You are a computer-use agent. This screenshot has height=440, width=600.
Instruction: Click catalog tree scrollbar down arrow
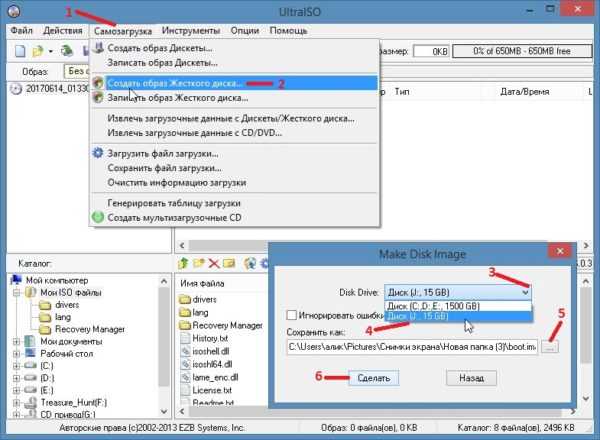pos(164,412)
